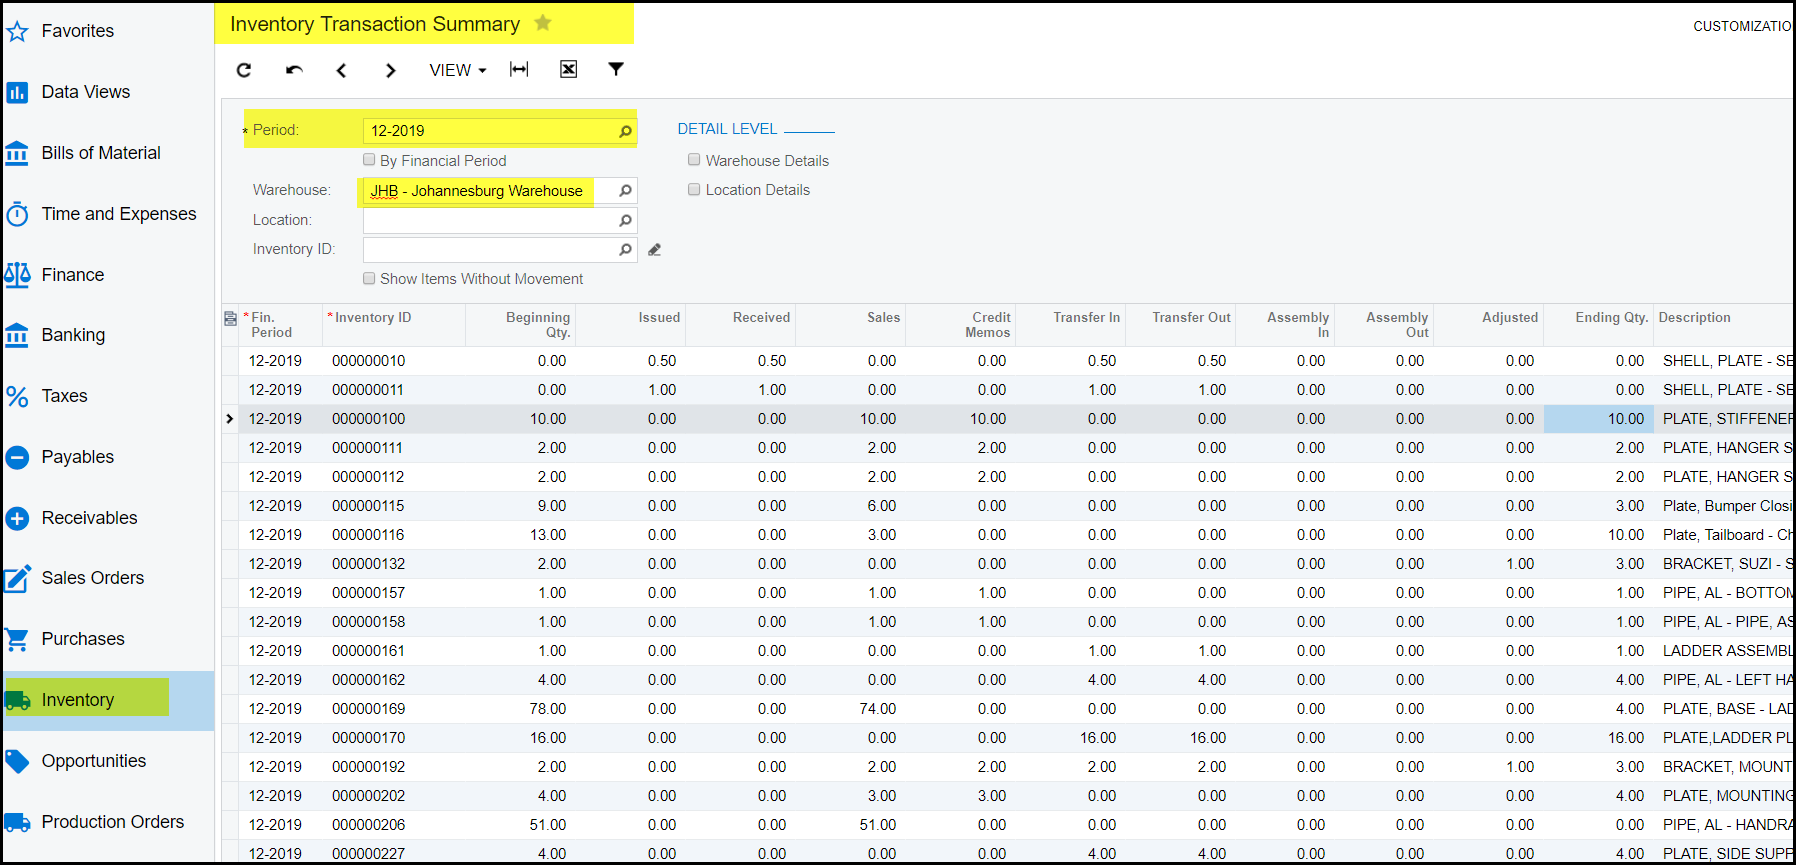
Task: Click the pencil edit icon beside Inventory ID
Action: [x=655, y=250]
